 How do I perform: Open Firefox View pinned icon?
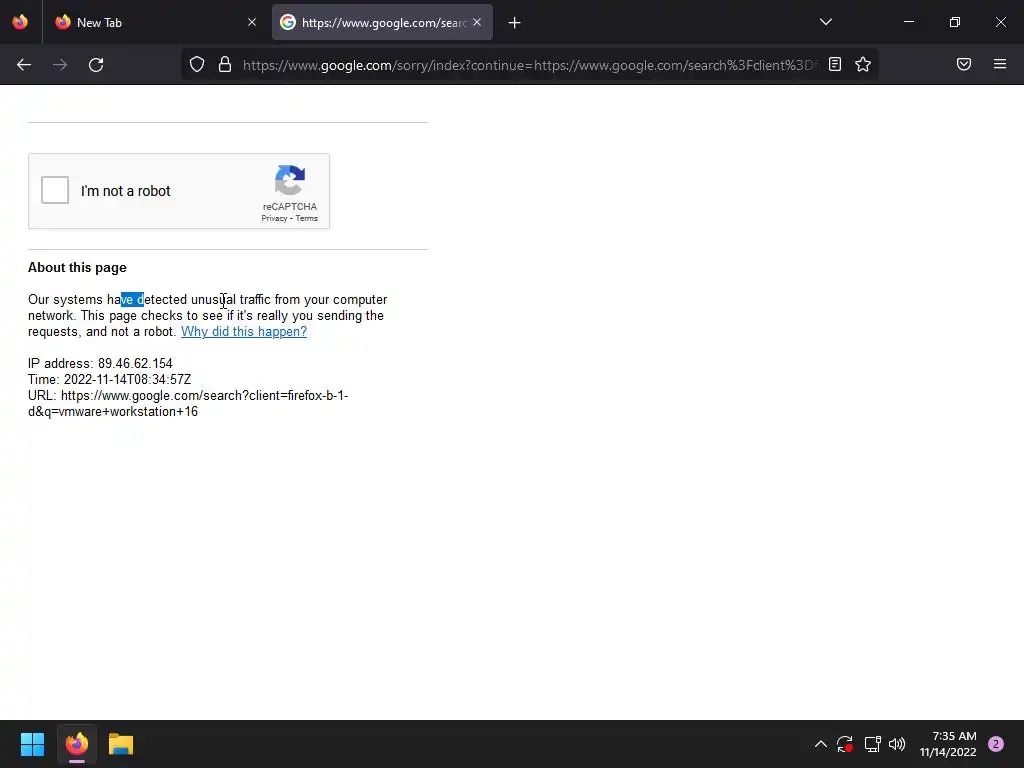(x=20, y=22)
